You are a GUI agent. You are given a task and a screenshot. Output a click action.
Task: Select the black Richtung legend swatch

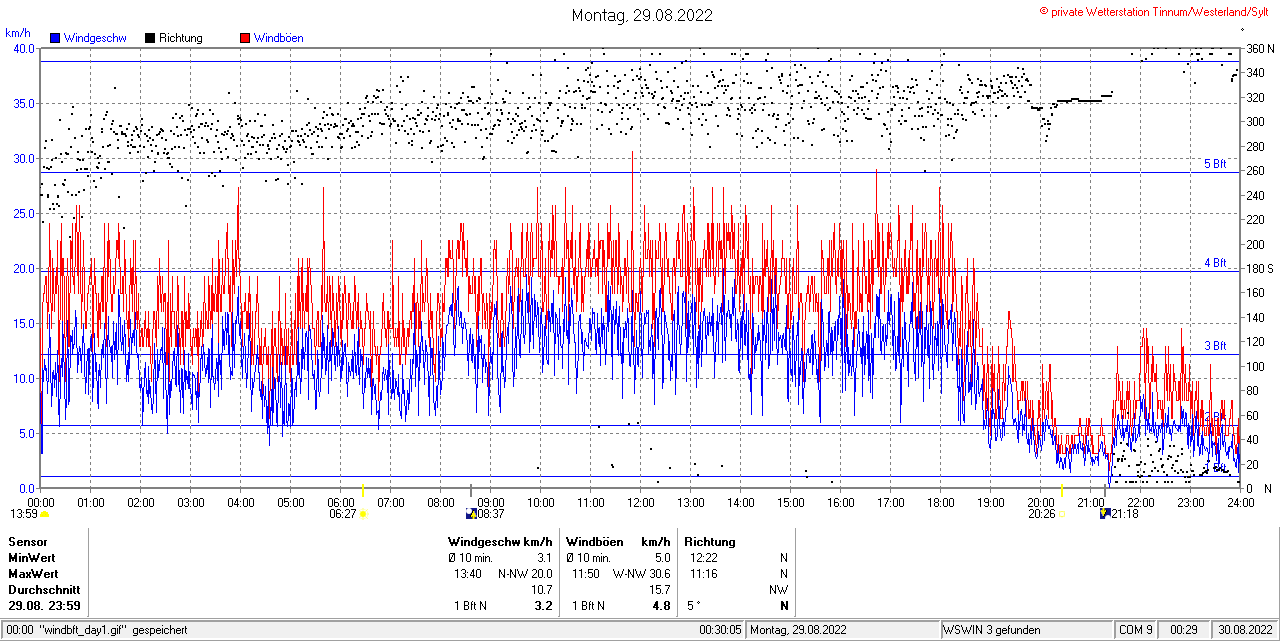click(150, 38)
